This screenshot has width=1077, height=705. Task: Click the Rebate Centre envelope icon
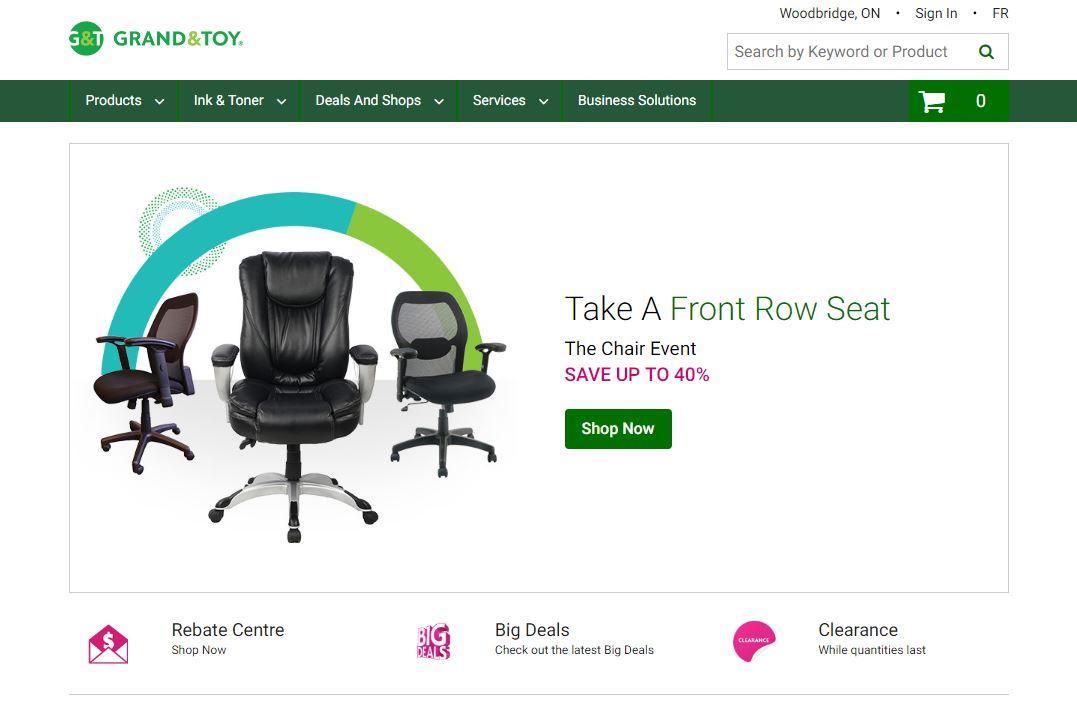[x=109, y=644]
